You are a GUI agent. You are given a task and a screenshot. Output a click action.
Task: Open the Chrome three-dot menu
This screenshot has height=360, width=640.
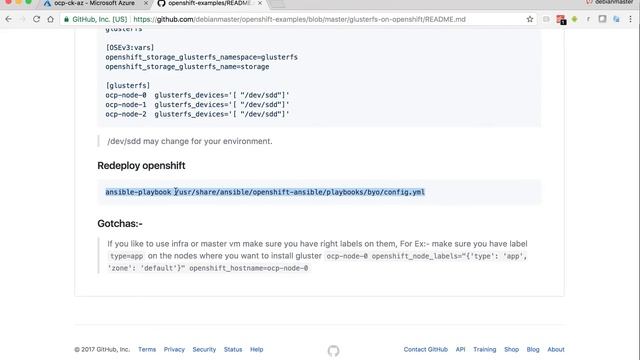click(631, 19)
